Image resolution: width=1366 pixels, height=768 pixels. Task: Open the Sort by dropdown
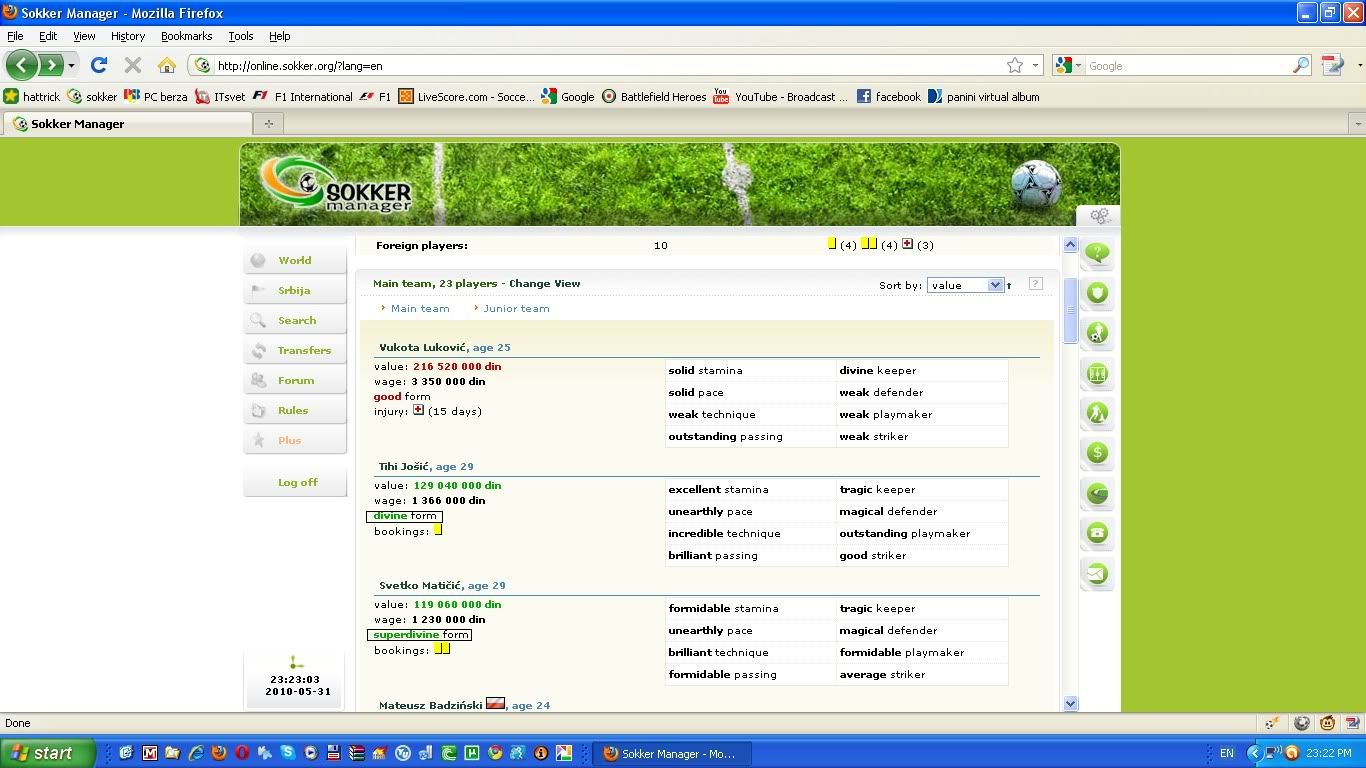pos(965,285)
